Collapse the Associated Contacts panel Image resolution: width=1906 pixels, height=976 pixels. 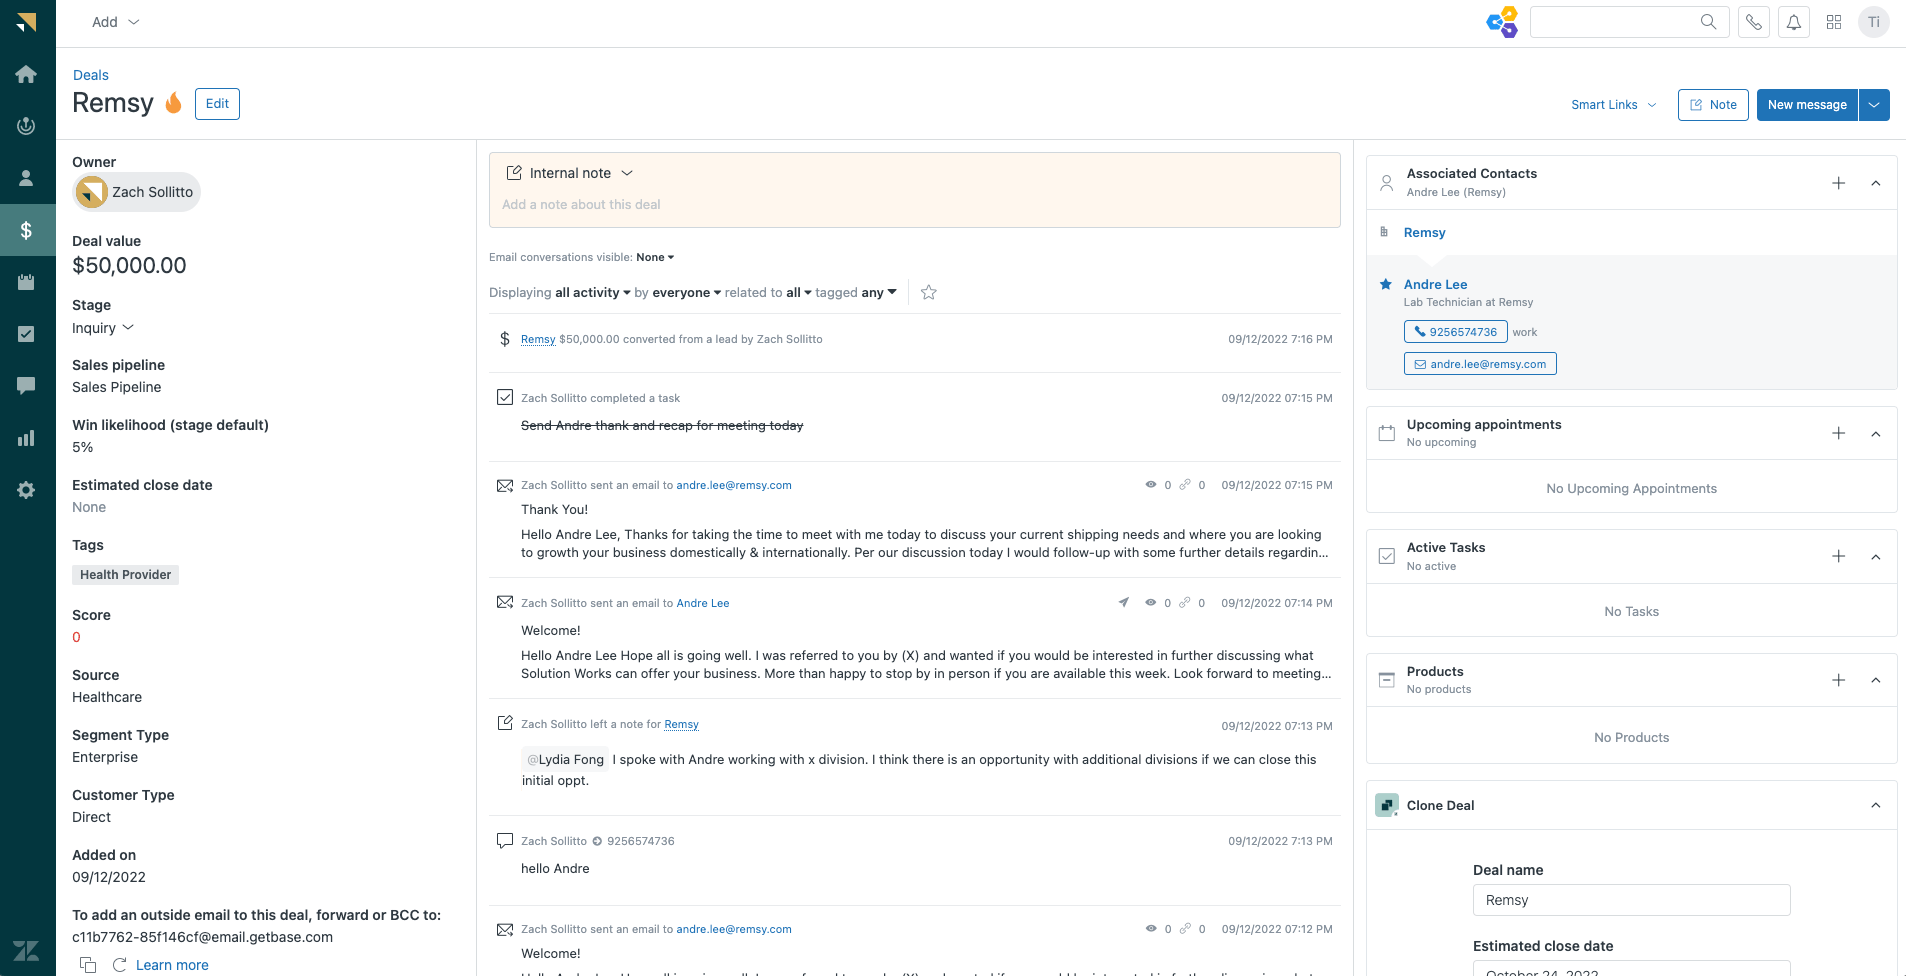(x=1876, y=183)
